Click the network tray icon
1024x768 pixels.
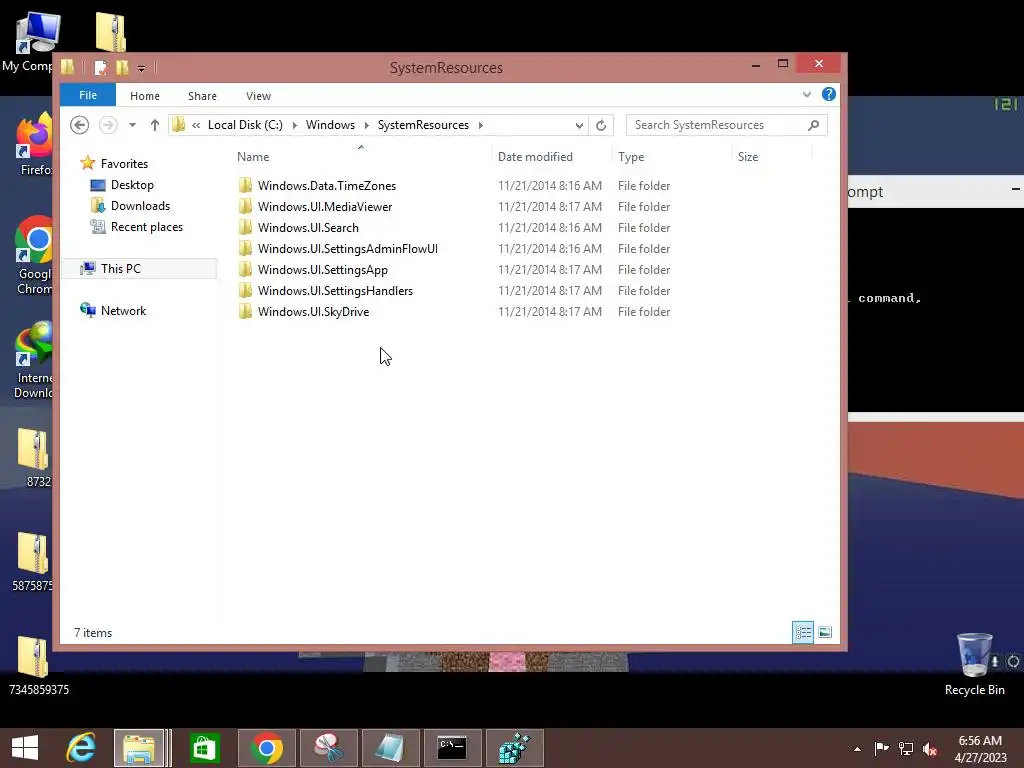(x=906, y=748)
